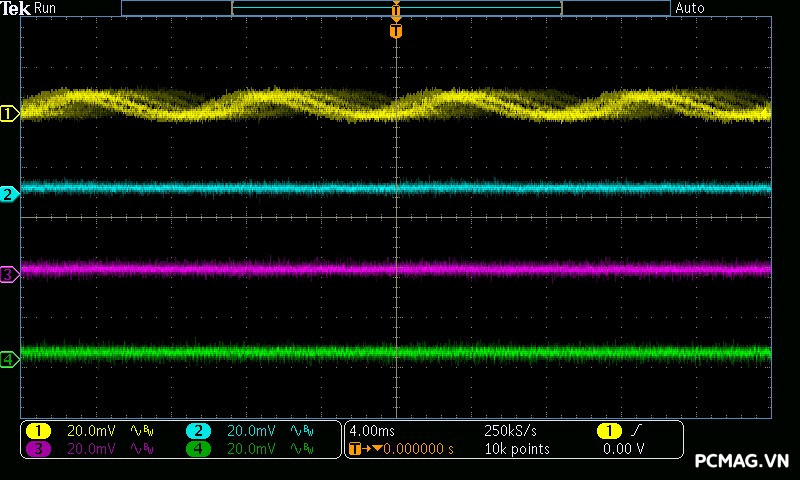800x480 pixels.
Task: Select the 0.00 V trigger level readout
Action: pos(623,449)
